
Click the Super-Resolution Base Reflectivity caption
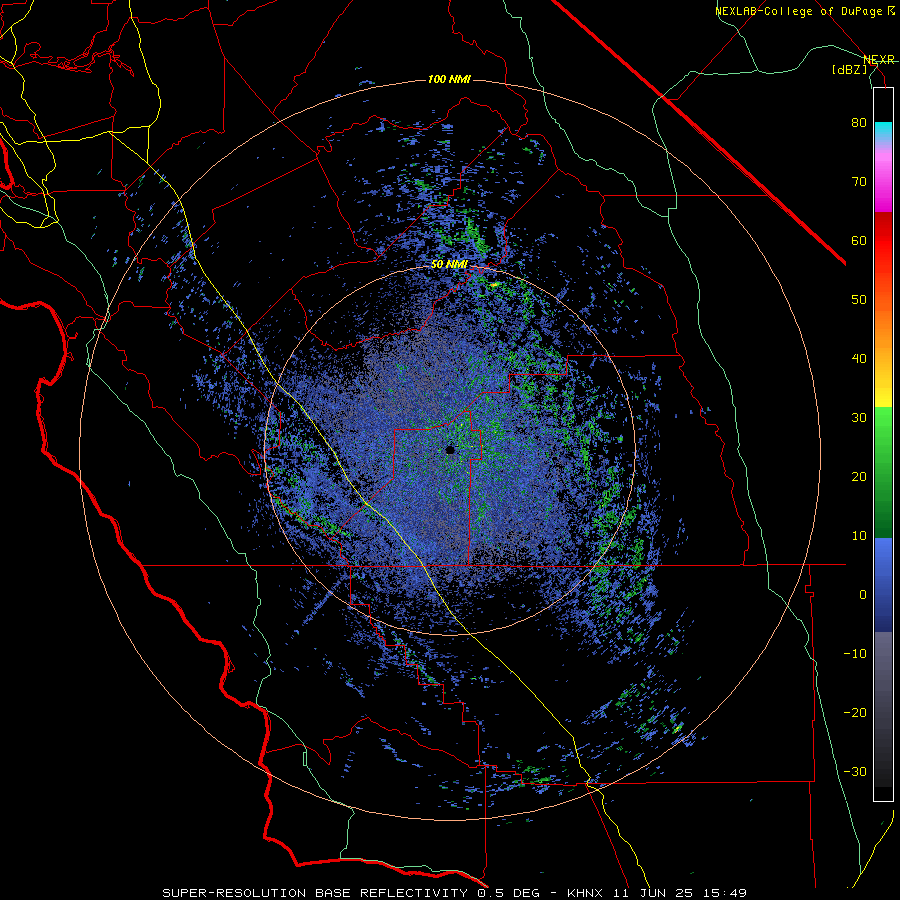pos(454,893)
